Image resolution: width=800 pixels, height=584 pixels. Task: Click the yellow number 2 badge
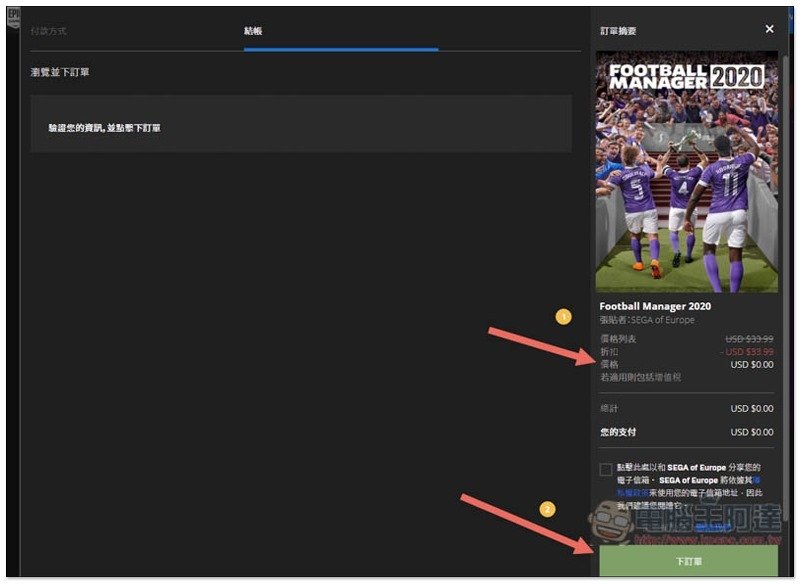tap(547, 509)
